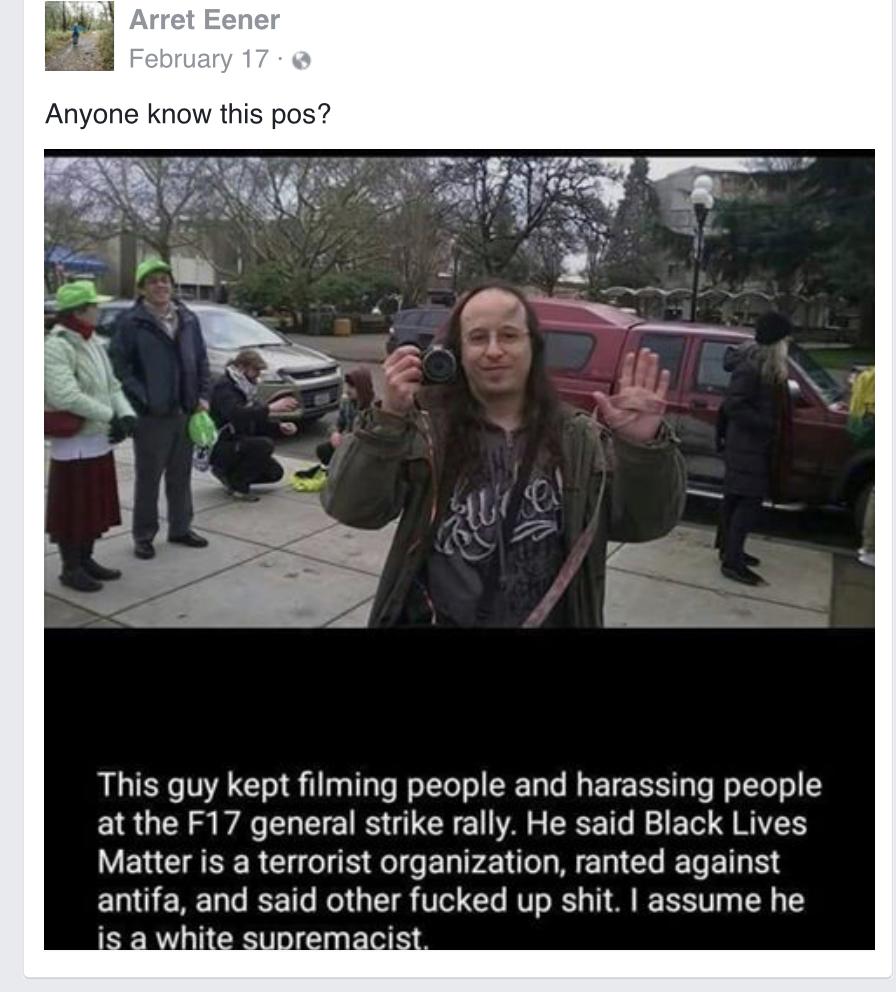Click the raised open hand in the photo
896x992 pixels.
[633, 394]
